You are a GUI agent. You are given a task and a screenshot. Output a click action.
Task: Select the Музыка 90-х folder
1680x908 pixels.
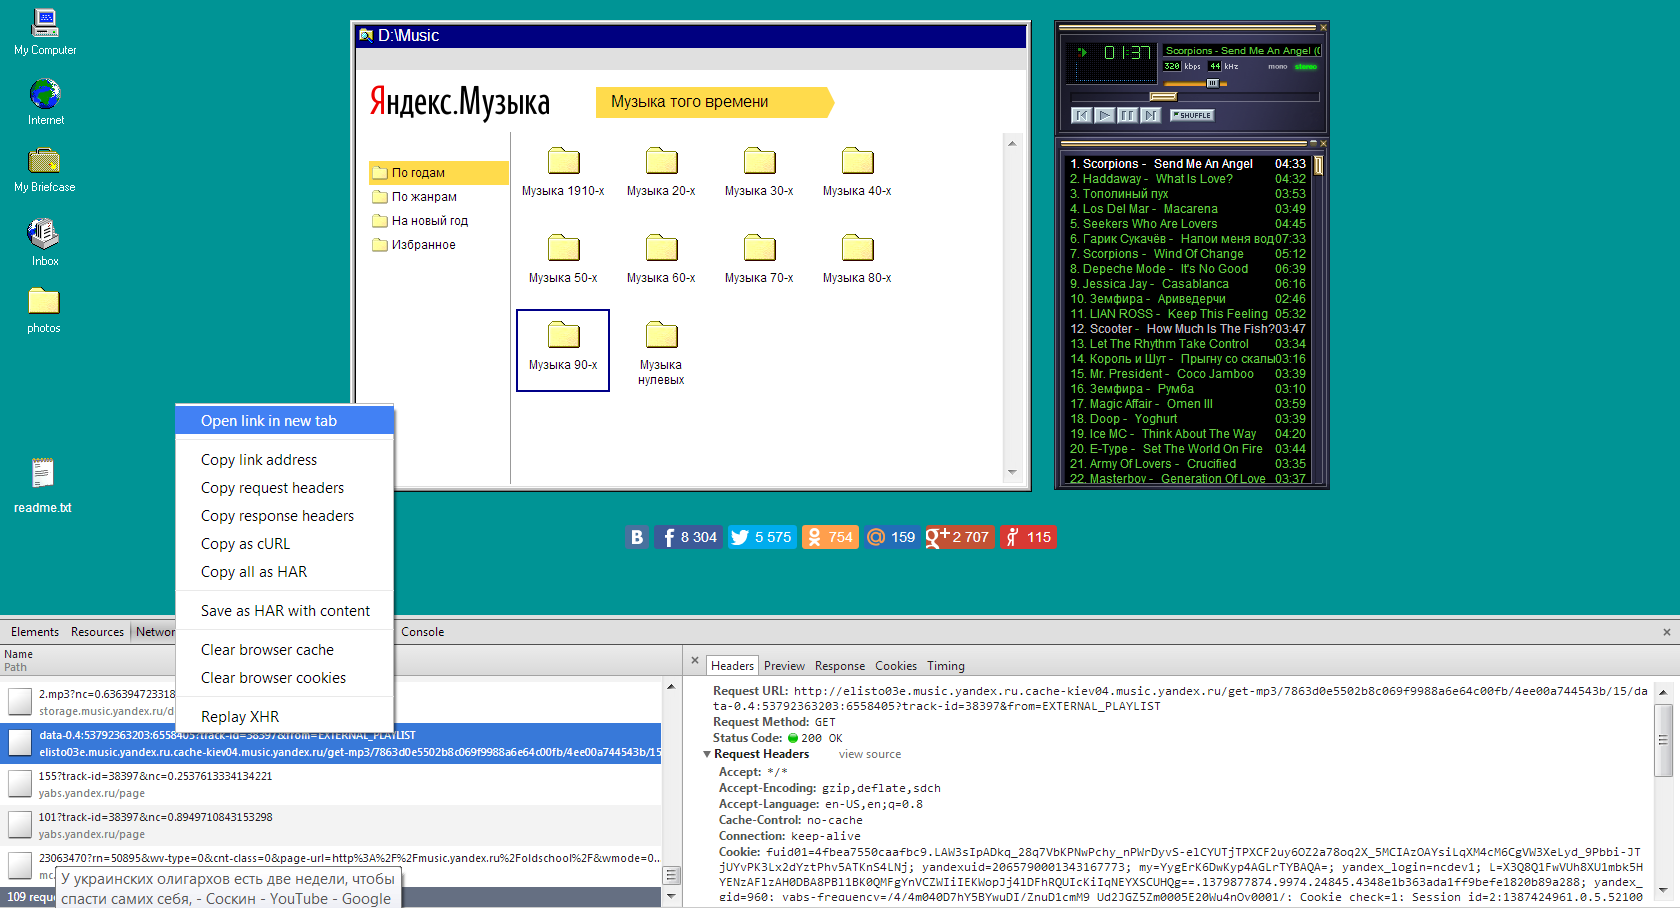click(x=563, y=350)
